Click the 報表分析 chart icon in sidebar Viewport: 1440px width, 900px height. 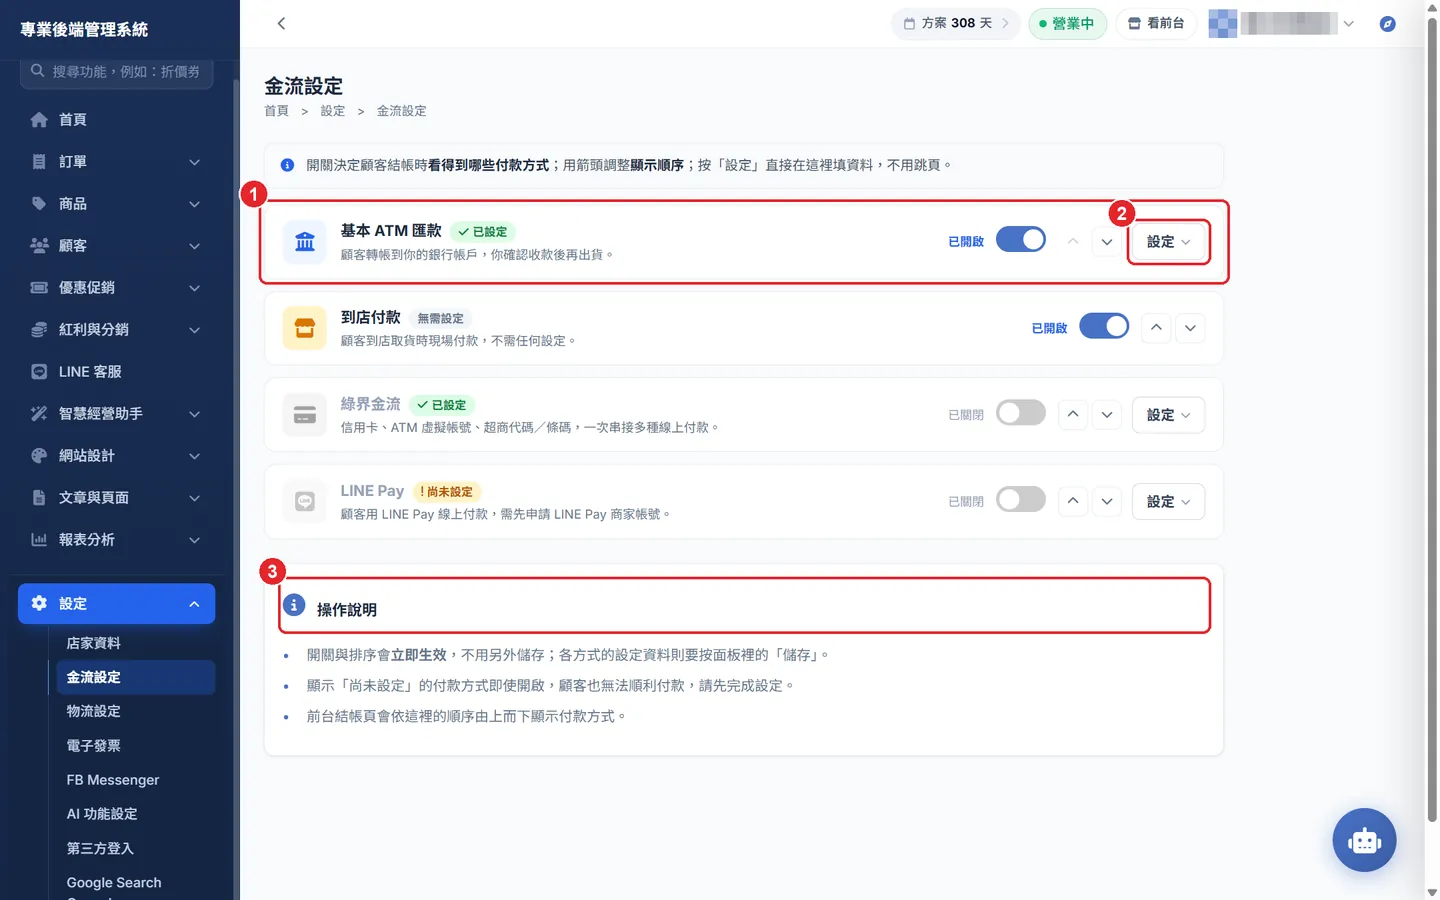point(39,540)
